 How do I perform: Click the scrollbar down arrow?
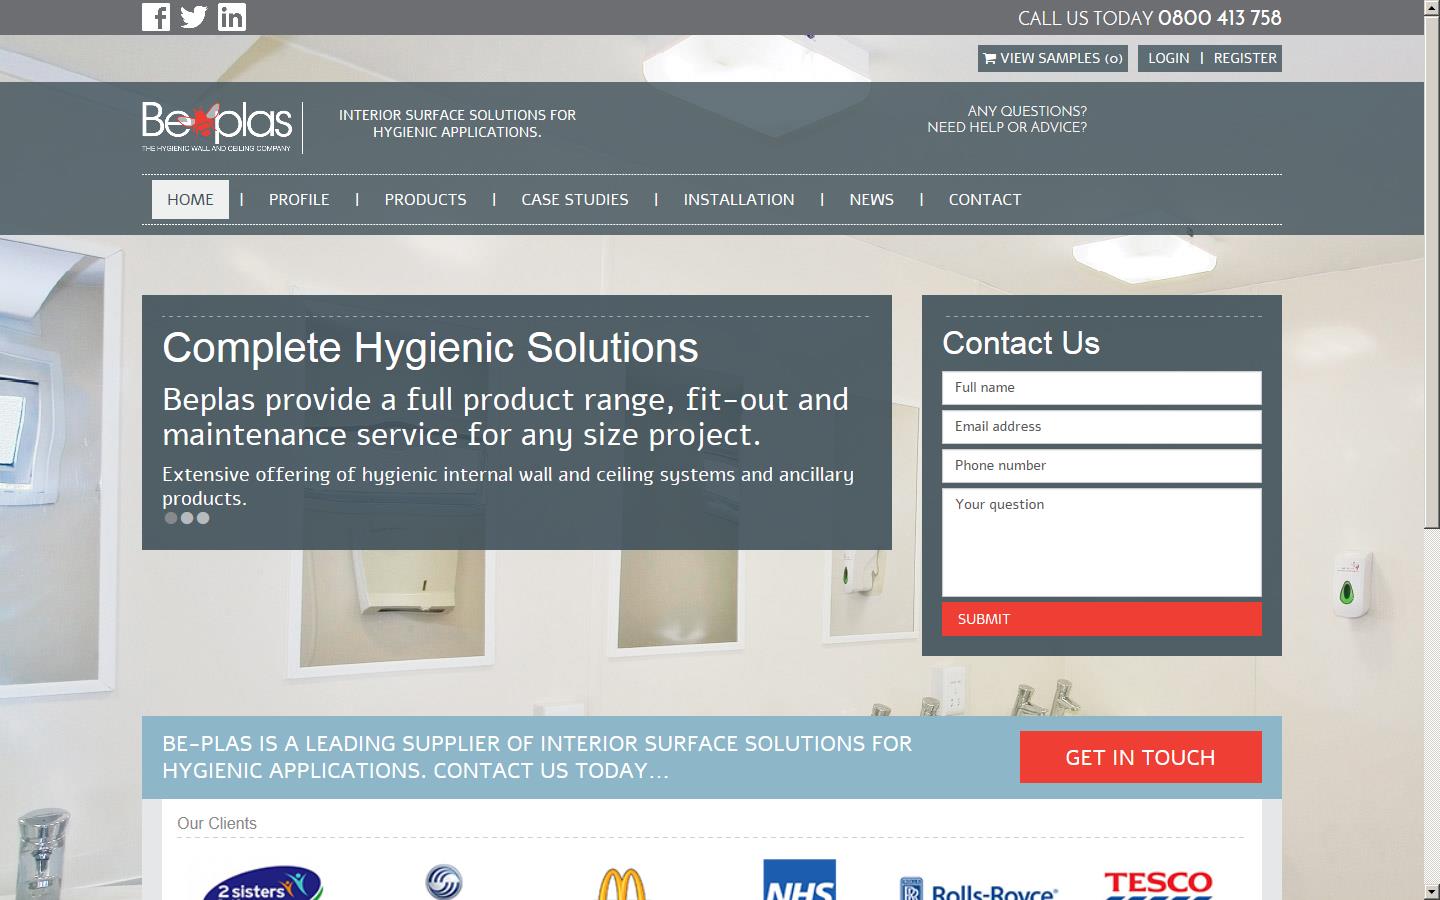1431,891
